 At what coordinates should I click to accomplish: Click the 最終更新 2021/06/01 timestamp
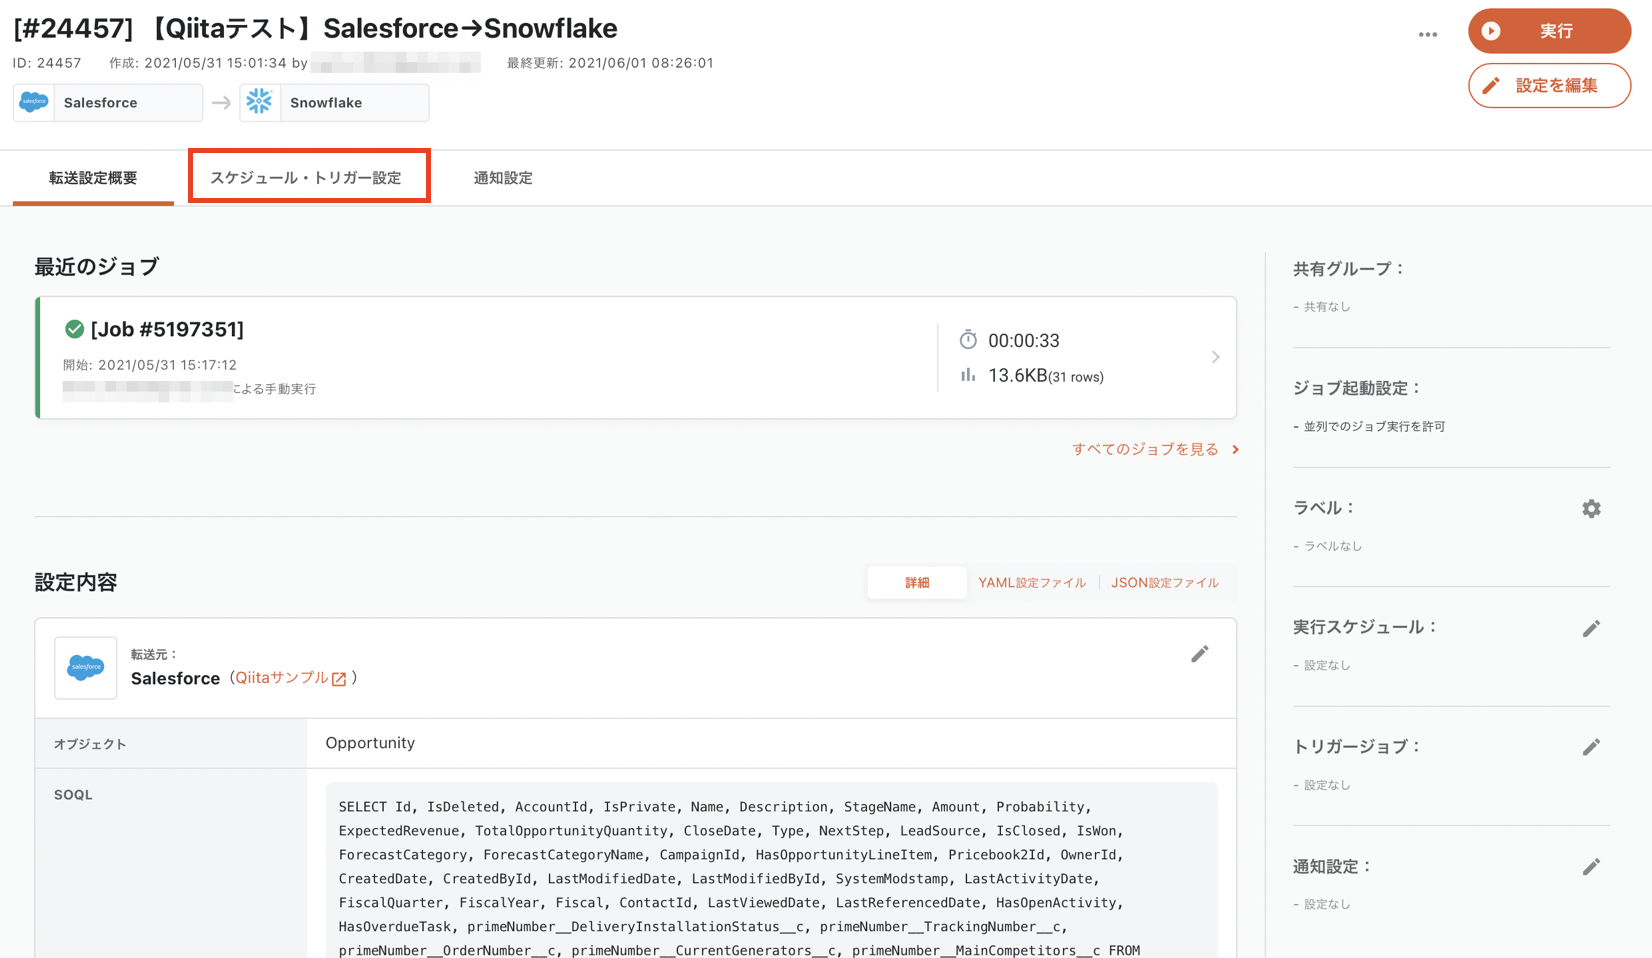pos(611,63)
